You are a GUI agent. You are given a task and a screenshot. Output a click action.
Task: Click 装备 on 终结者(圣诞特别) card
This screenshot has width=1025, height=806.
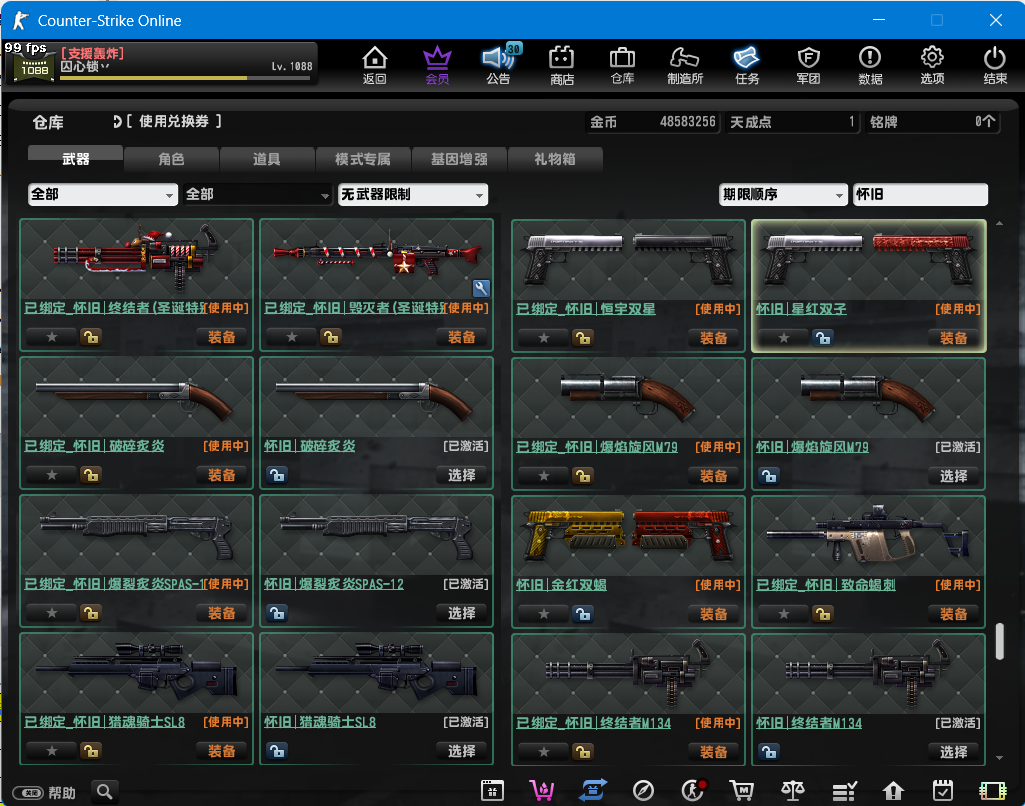222,337
